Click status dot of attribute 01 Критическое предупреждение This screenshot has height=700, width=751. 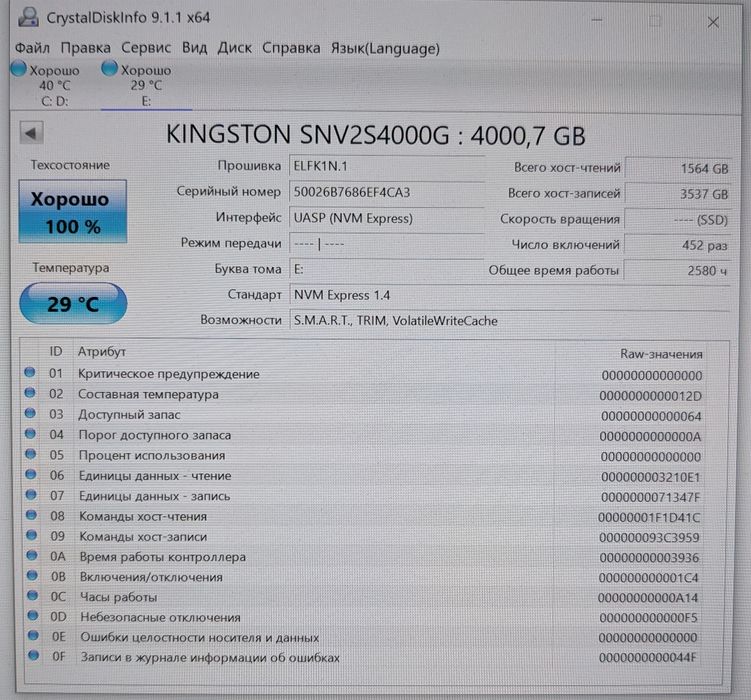pyautogui.click(x=30, y=372)
